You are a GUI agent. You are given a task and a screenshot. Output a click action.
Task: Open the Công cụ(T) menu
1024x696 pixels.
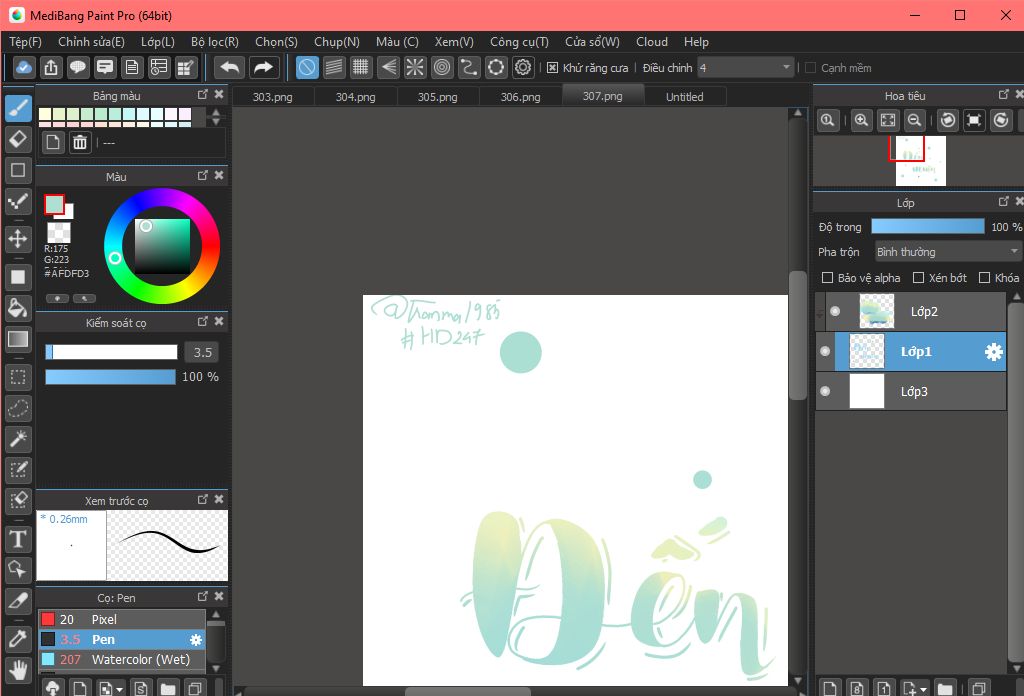point(519,42)
